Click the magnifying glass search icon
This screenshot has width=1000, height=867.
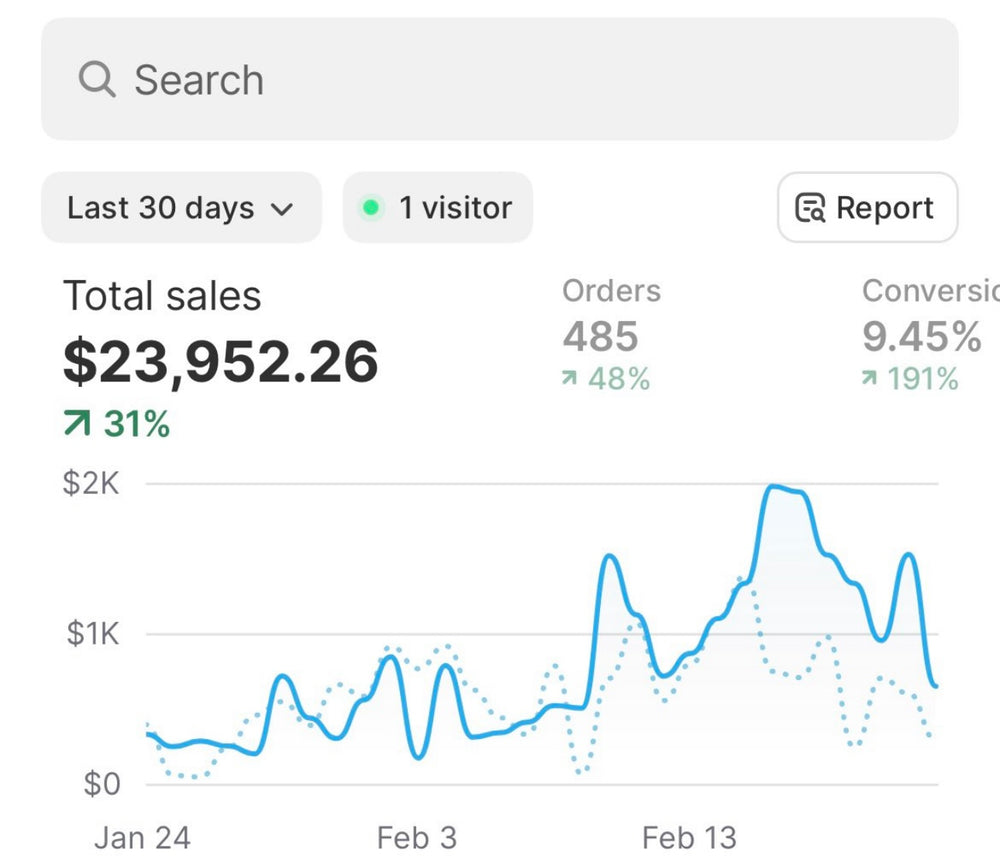(97, 79)
